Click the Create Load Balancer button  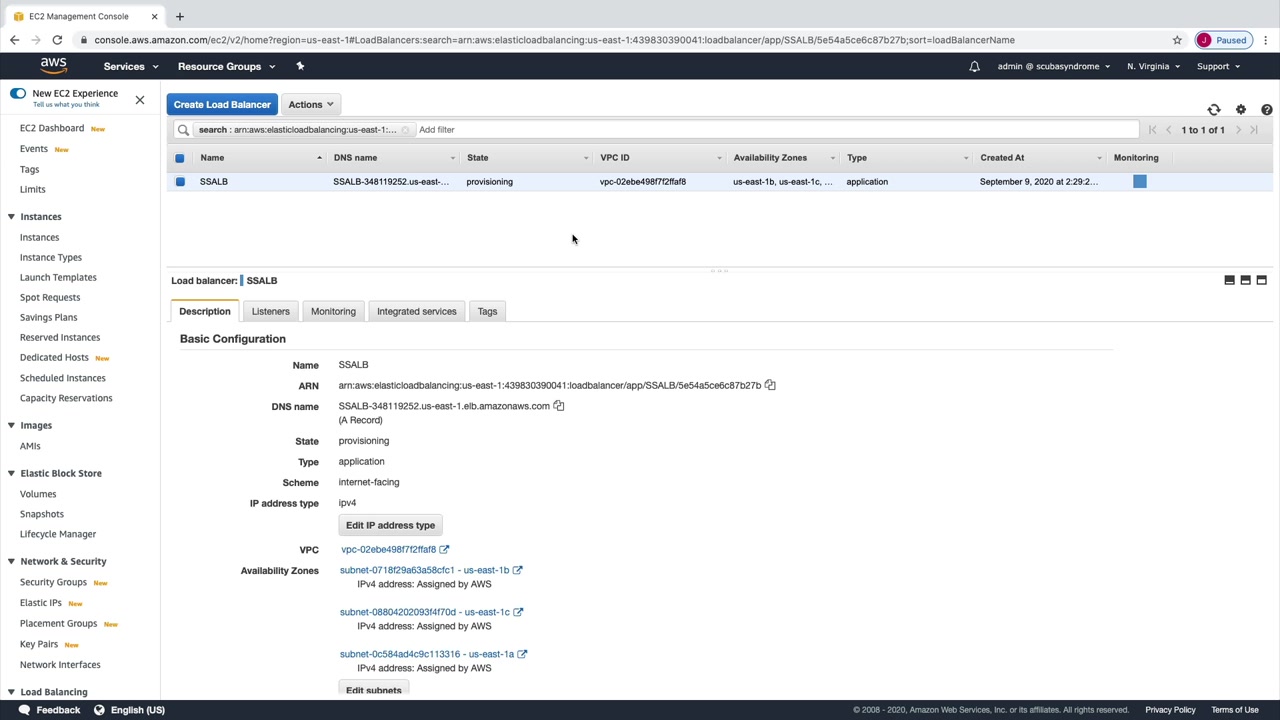[222, 104]
